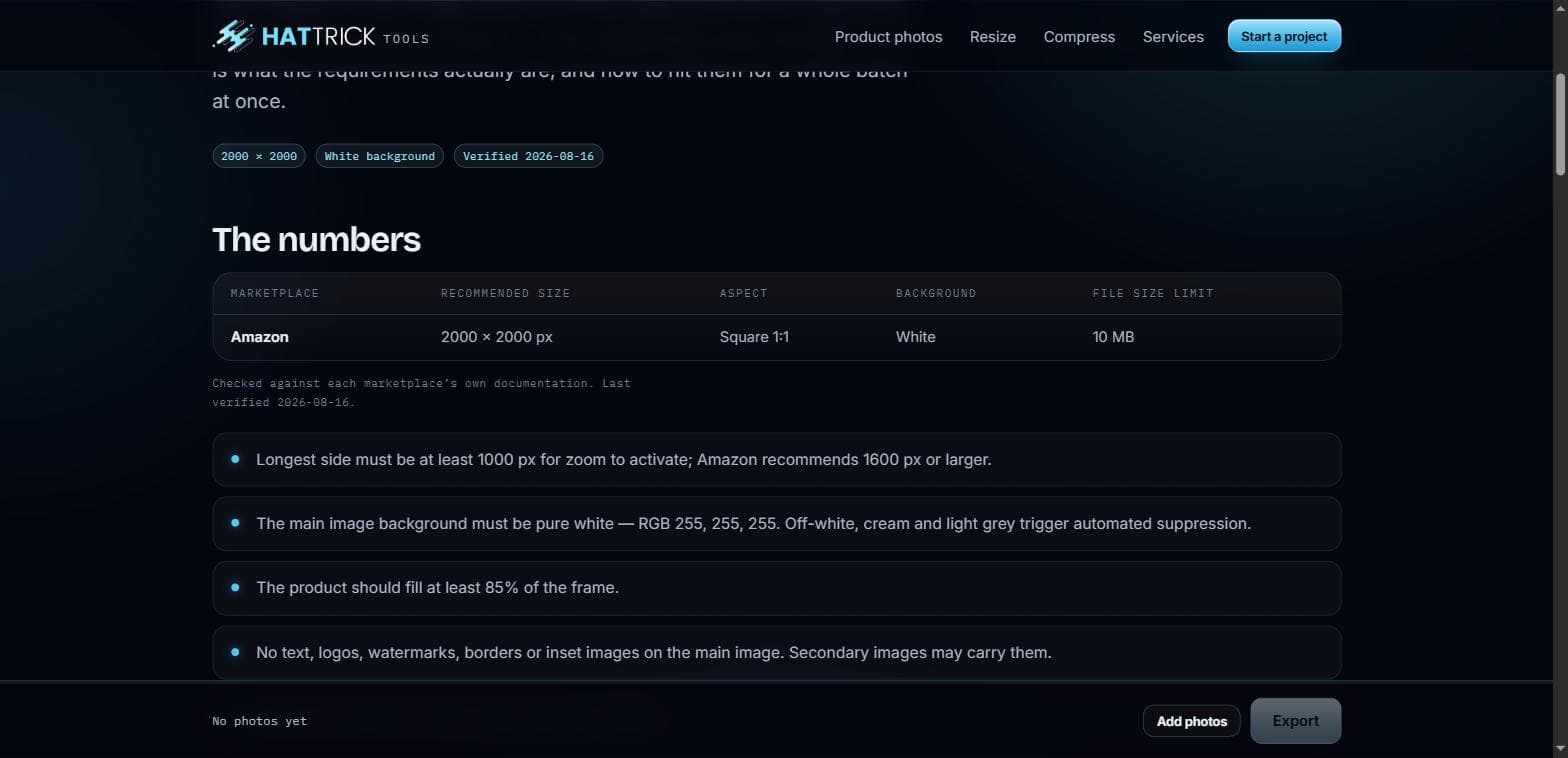Viewport: 1568px width, 758px height.
Task: Click the 10 MB cell
Action: pyautogui.click(x=1113, y=337)
